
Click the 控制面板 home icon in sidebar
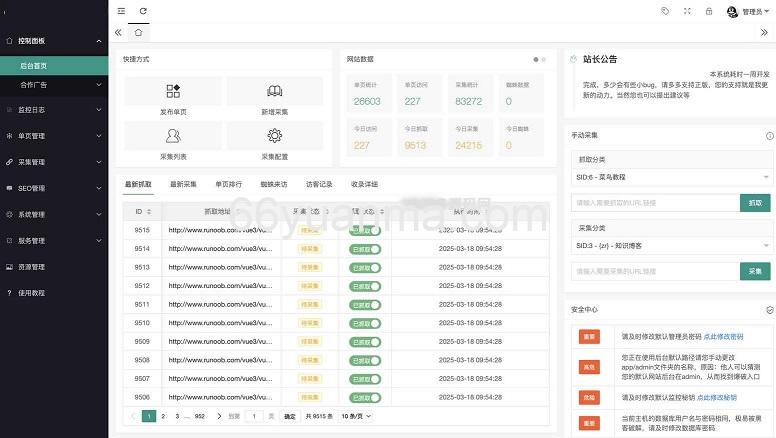[9, 41]
